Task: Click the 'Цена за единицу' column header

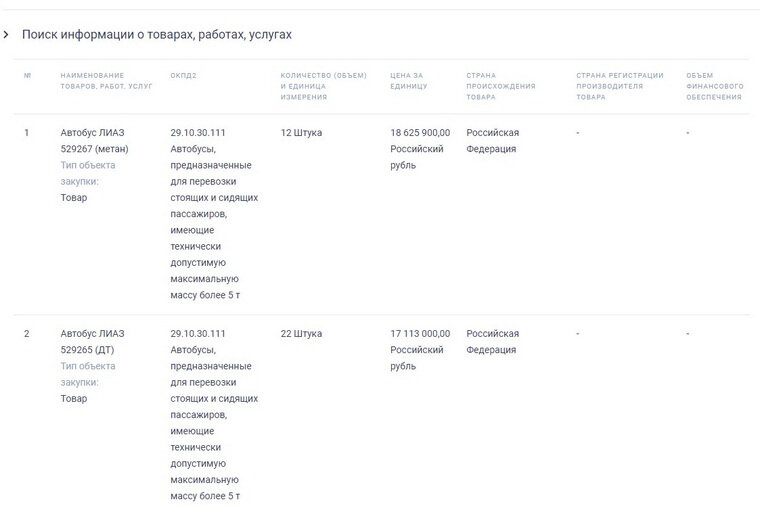Action: (x=409, y=81)
